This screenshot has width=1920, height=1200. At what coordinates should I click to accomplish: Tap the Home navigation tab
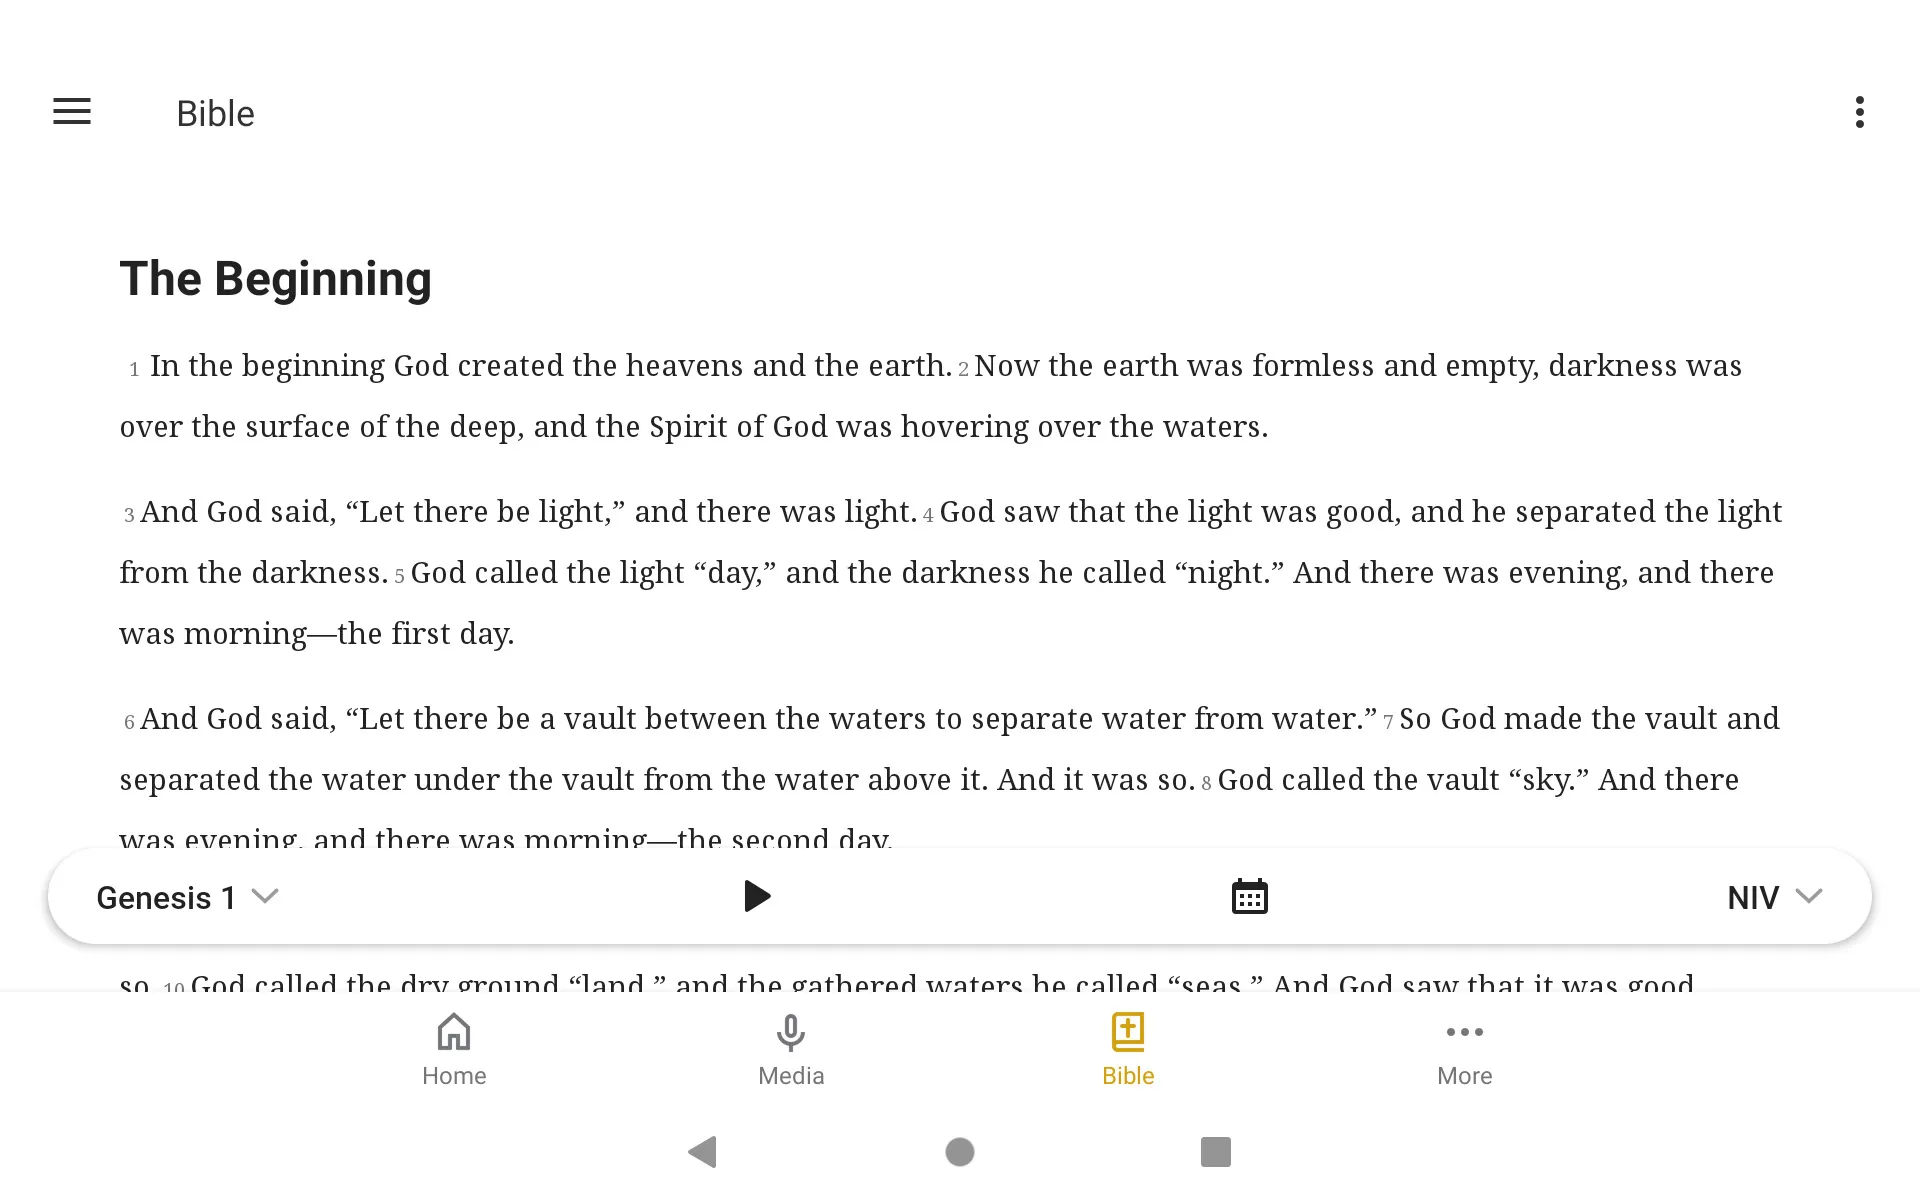453,1047
